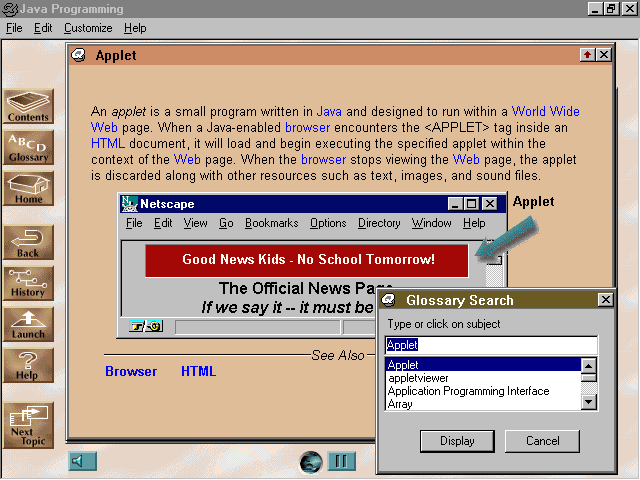Open the Glossary sidebar button
640x480 pixels.
[28, 148]
